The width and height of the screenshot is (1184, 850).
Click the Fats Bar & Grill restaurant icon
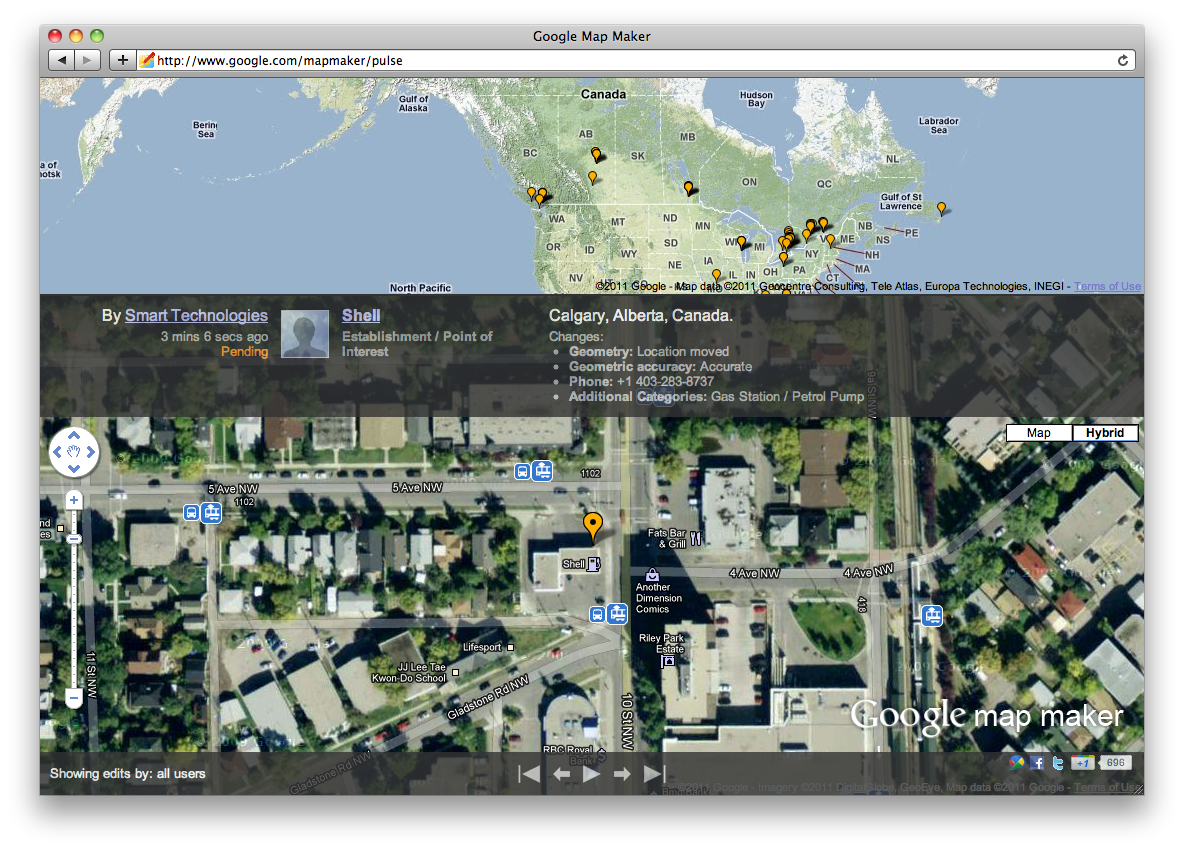pyautogui.click(x=695, y=539)
